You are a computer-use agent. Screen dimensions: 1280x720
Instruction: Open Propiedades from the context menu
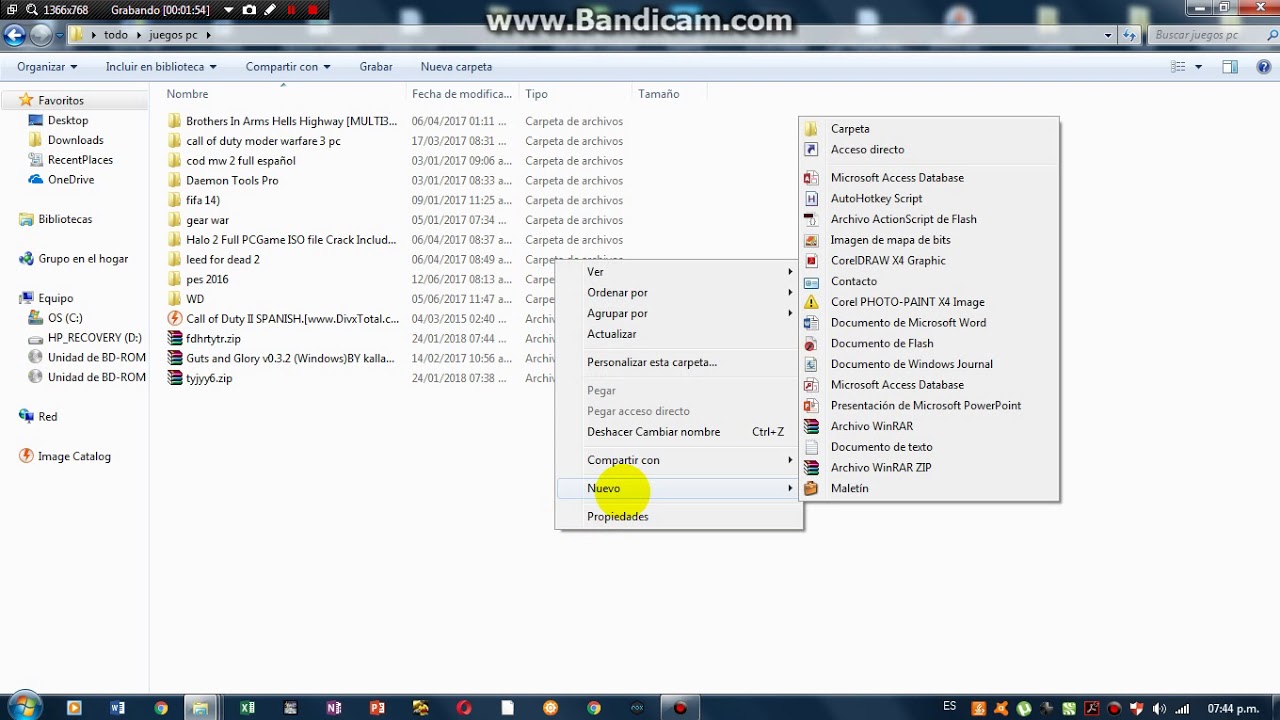(x=679, y=516)
